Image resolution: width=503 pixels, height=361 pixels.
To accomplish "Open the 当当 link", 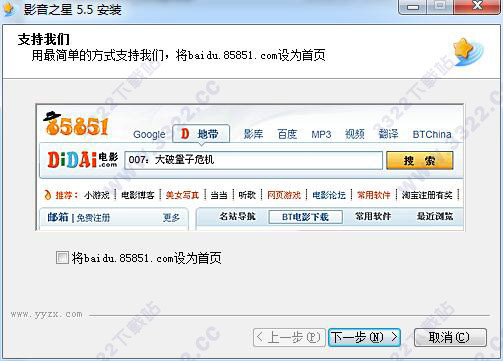I will click(219, 195).
